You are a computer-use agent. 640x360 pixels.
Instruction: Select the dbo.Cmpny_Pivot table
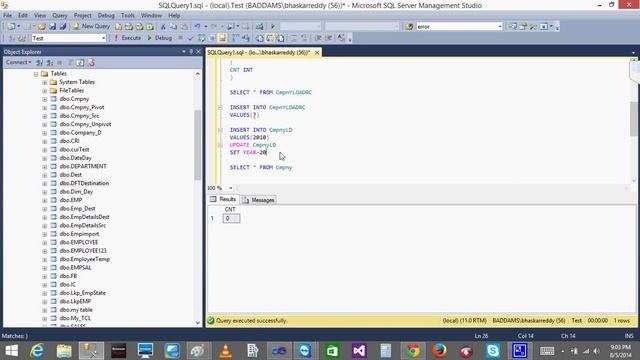[x=82, y=107]
